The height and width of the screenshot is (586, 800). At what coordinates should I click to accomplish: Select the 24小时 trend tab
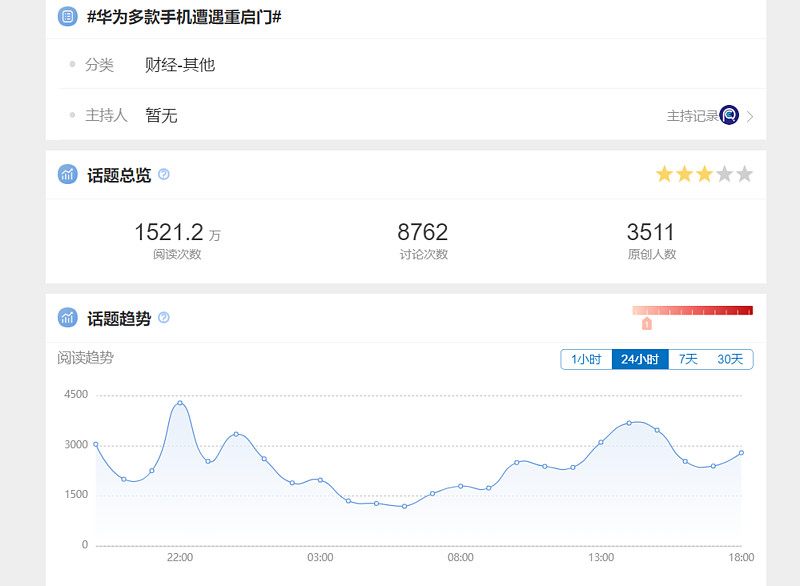640,359
